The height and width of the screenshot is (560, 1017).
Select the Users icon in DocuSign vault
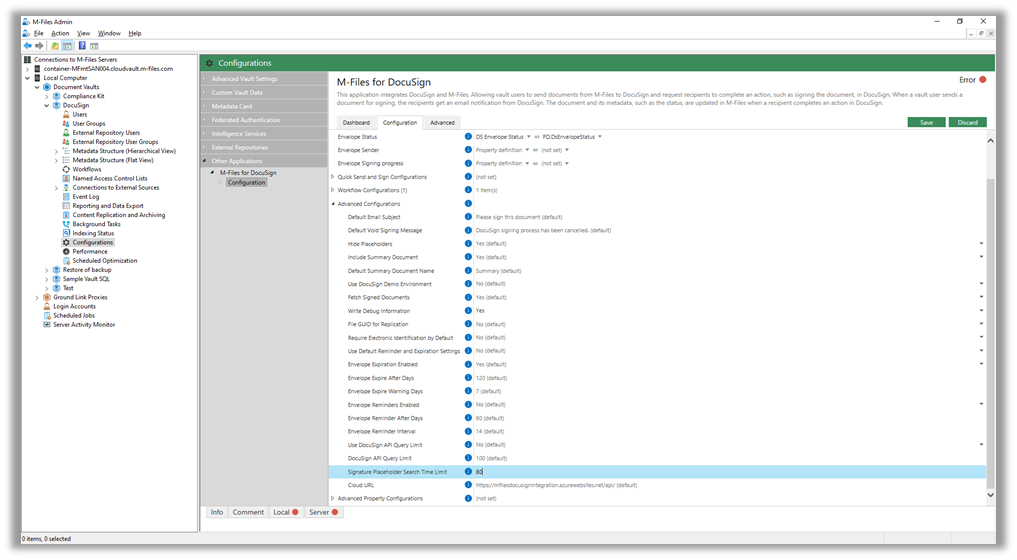tap(66, 114)
